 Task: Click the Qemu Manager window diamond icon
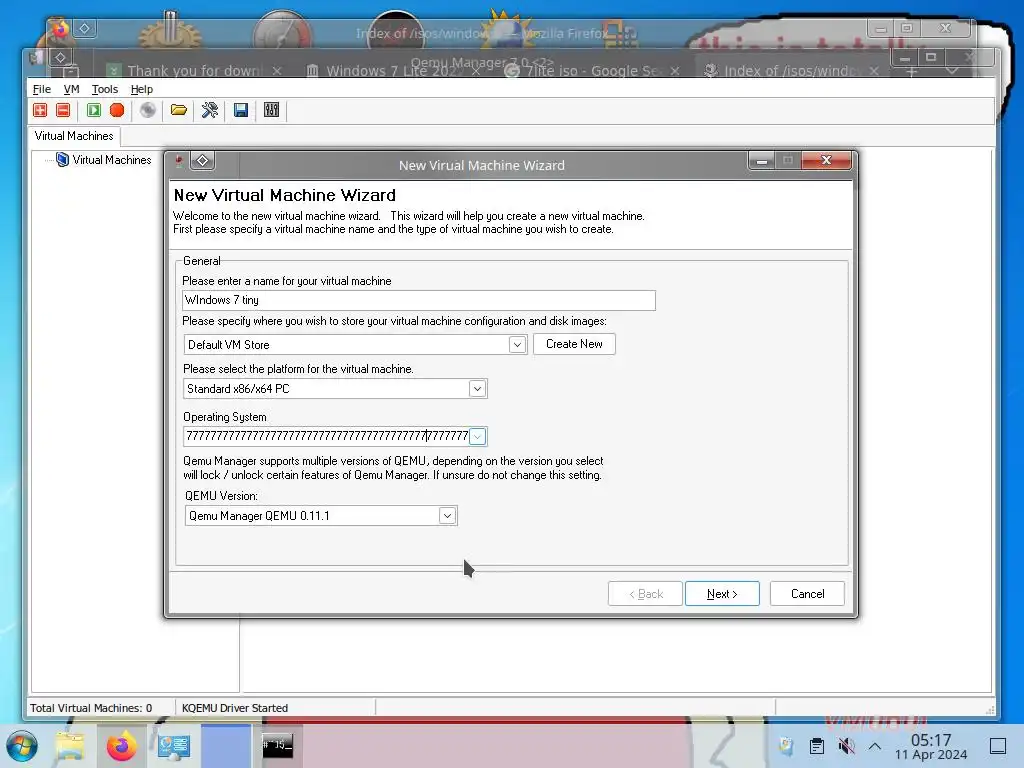click(x=60, y=57)
